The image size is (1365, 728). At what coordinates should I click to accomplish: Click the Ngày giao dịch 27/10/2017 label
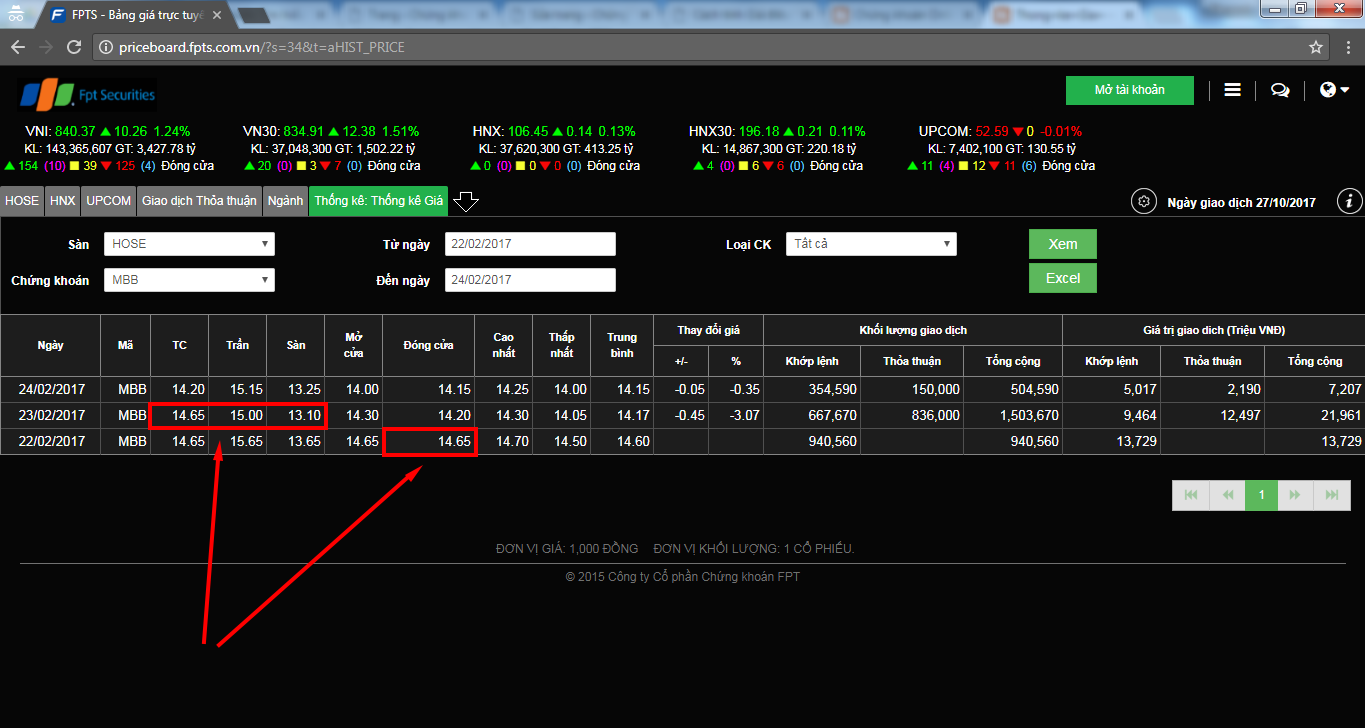[1241, 202]
